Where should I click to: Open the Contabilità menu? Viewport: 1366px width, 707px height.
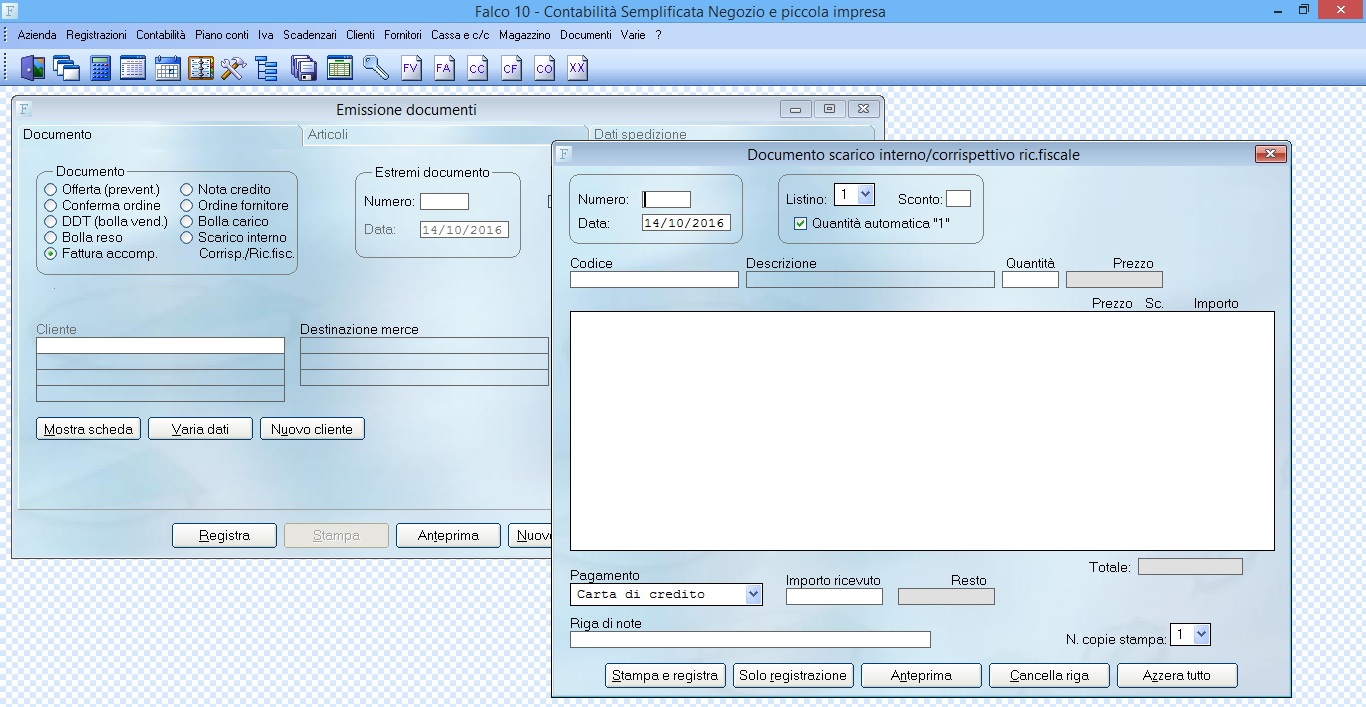pyautogui.click(x=161, y=35)
